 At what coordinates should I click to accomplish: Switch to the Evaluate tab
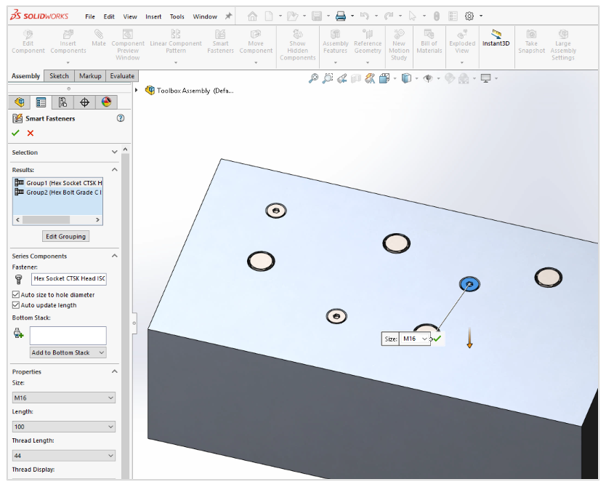122,76
